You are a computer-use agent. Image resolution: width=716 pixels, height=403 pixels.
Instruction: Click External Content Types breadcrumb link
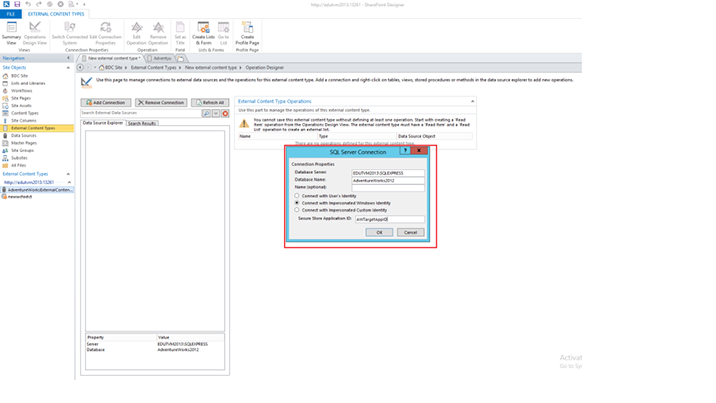coord(153,68)
